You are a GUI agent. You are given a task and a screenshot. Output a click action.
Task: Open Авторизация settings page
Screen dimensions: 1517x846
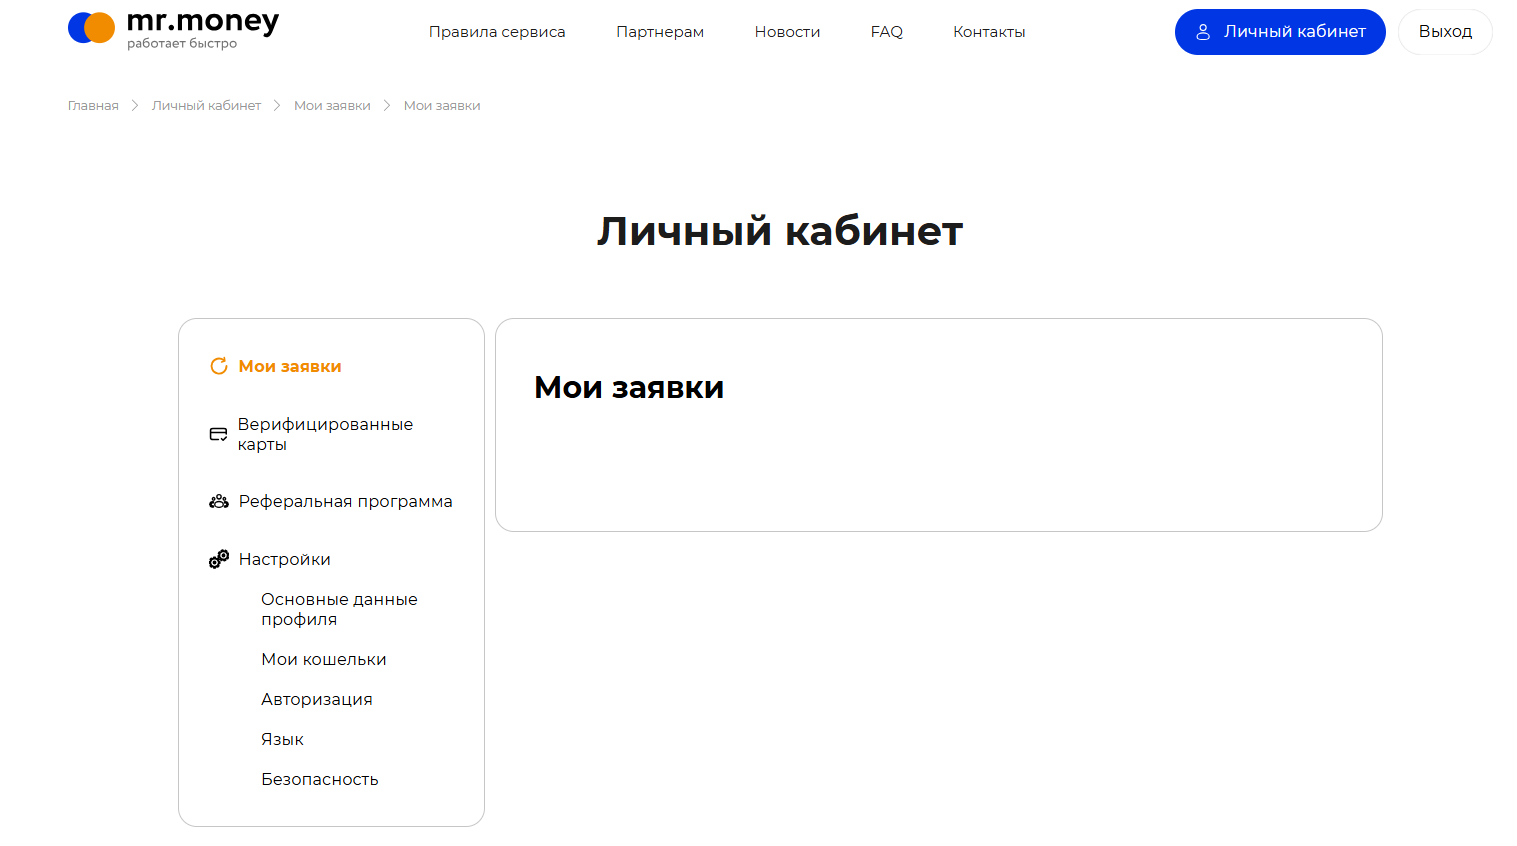click(x=316, y=699)
